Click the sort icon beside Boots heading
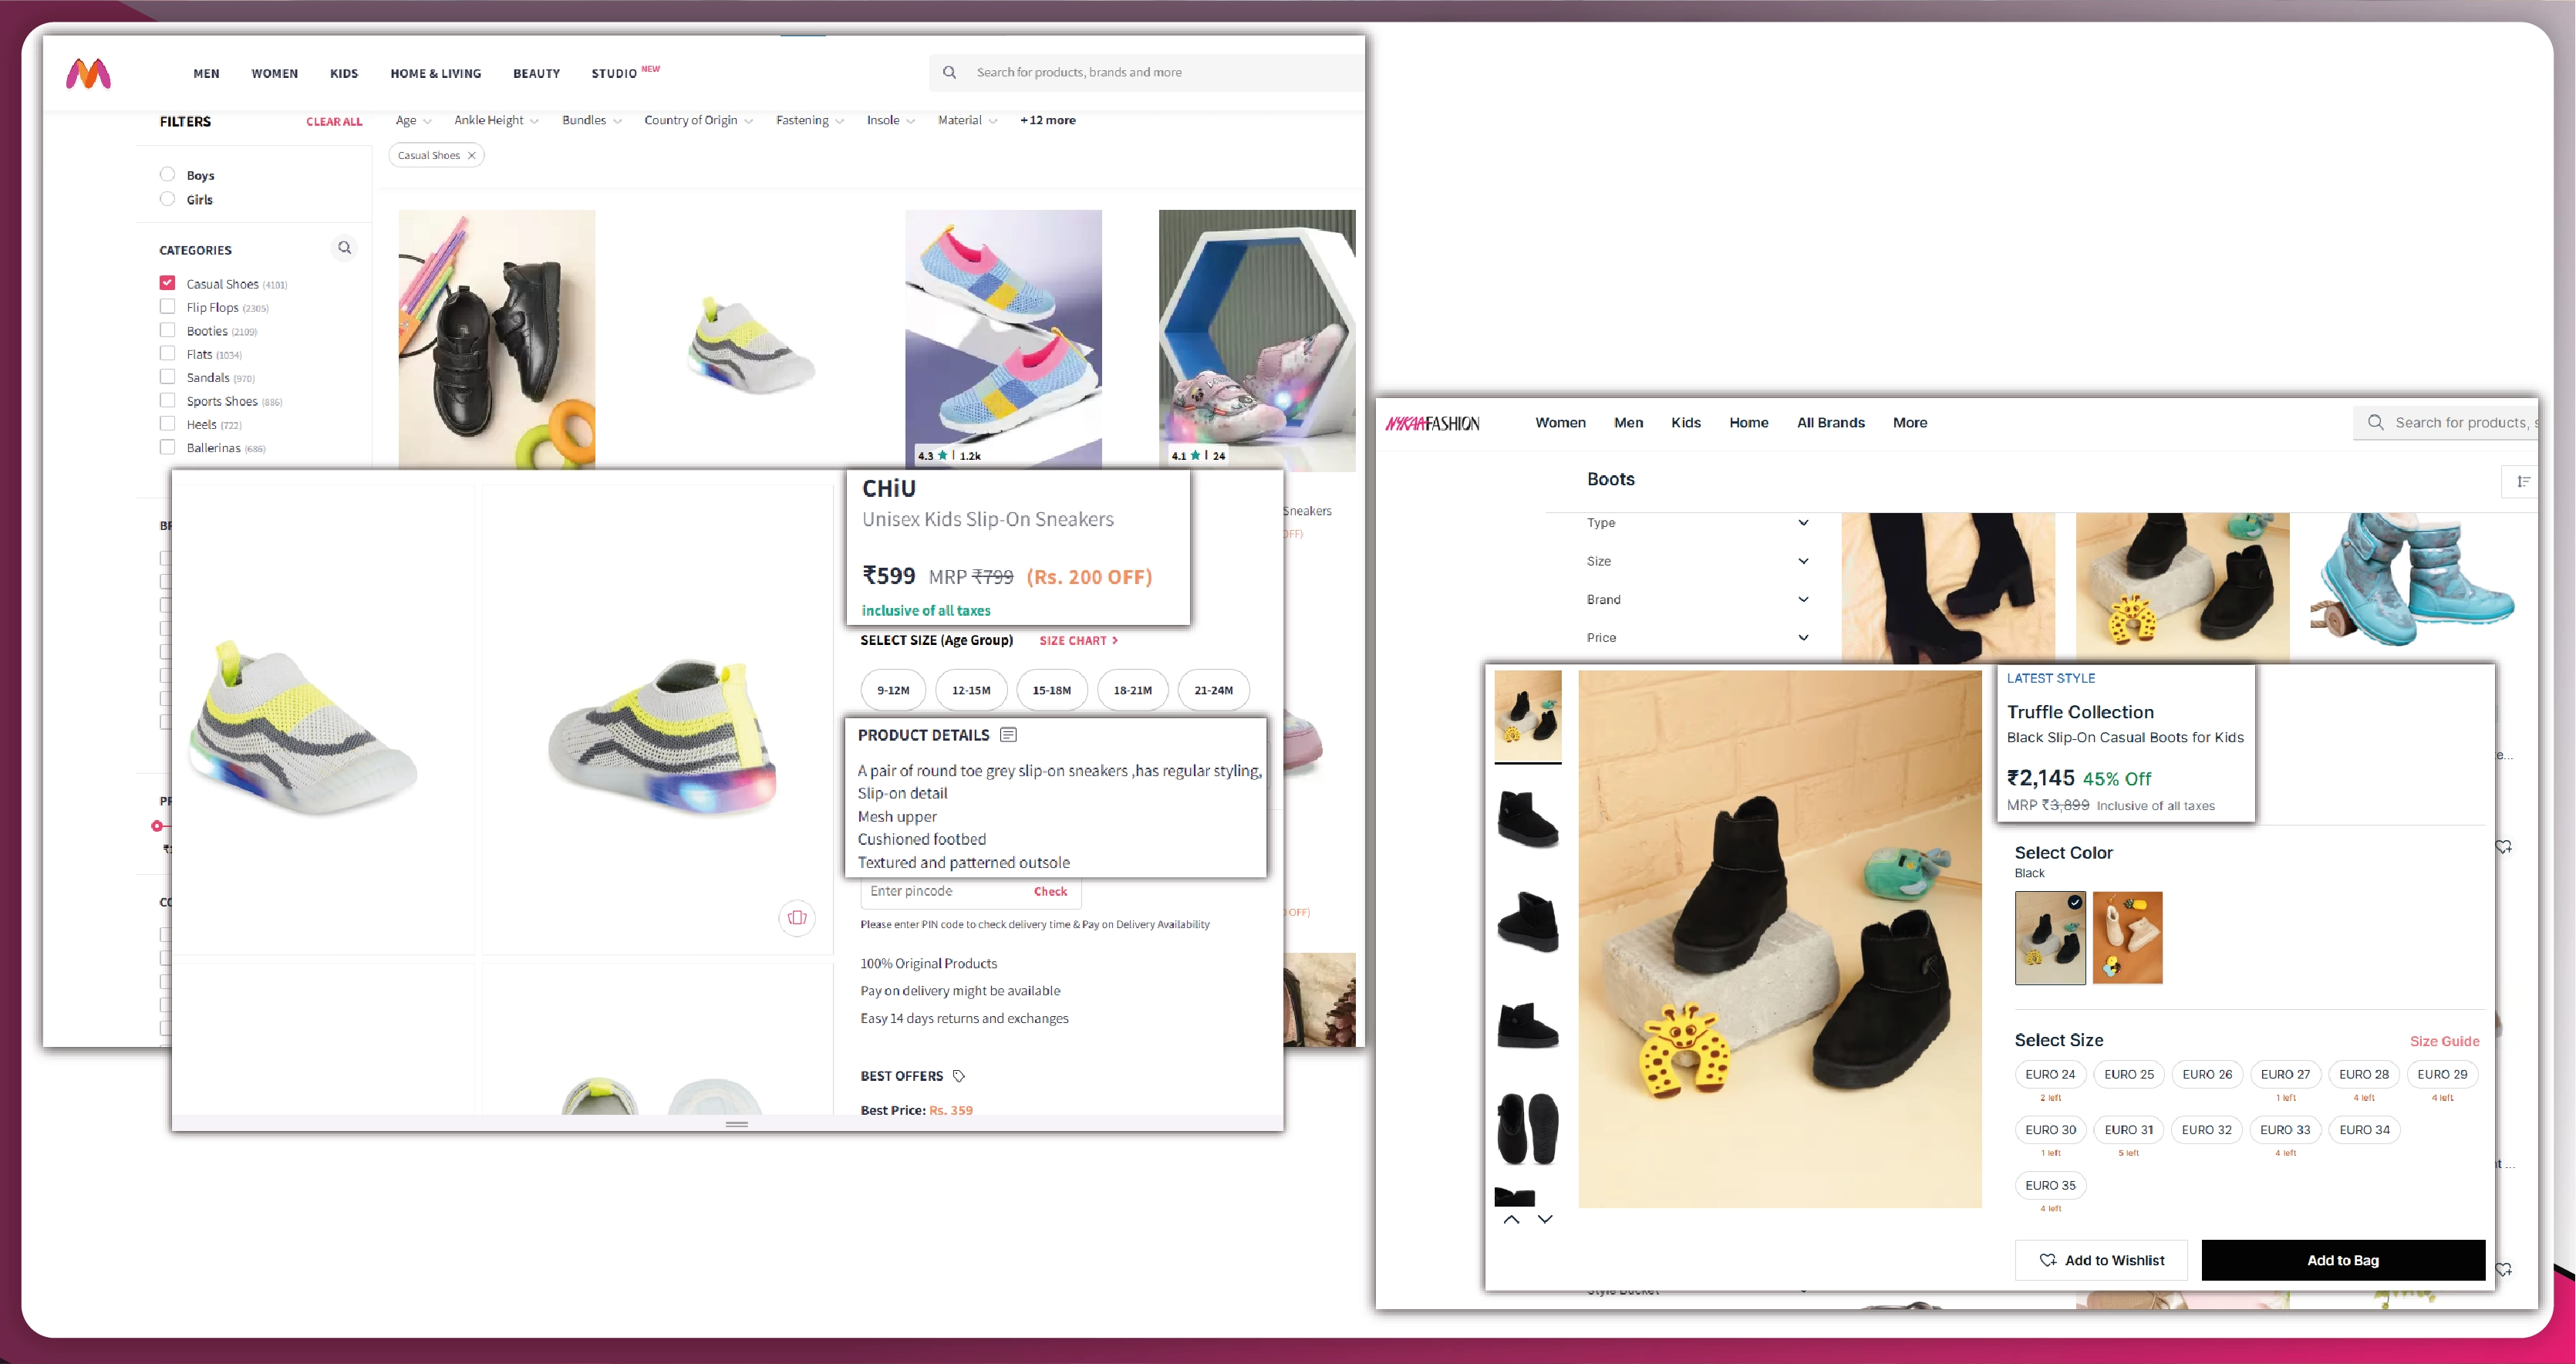Image resolution: width=2576 pixels, height=1364 pixels. click(x=2522, y=481)
